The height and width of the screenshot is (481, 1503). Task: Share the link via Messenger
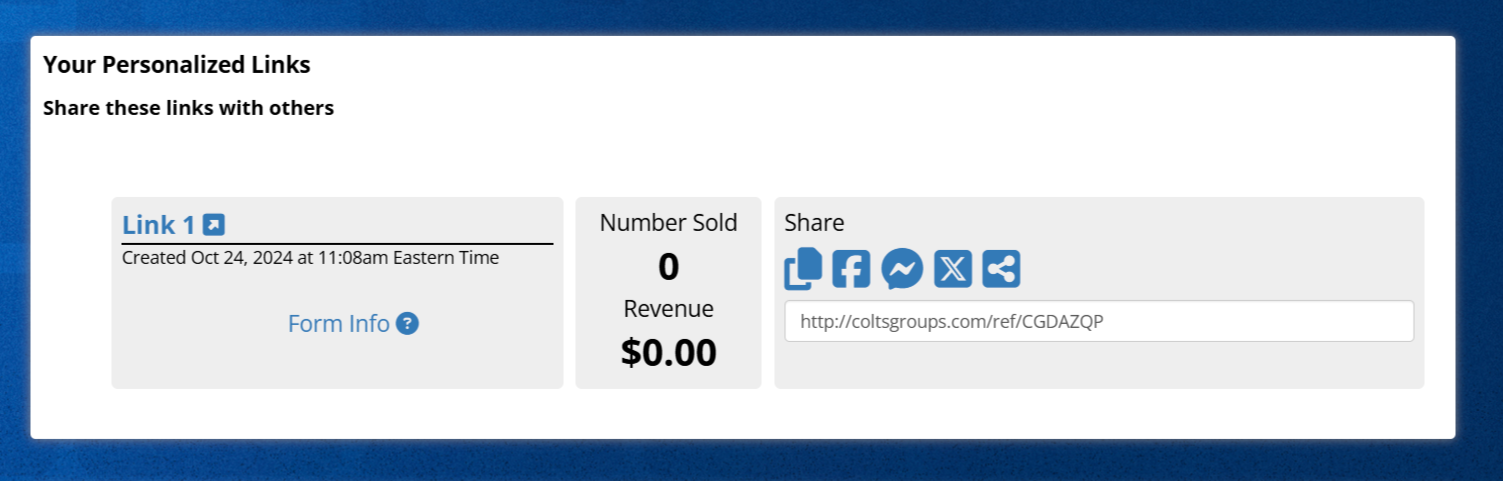tap(902, 269)
